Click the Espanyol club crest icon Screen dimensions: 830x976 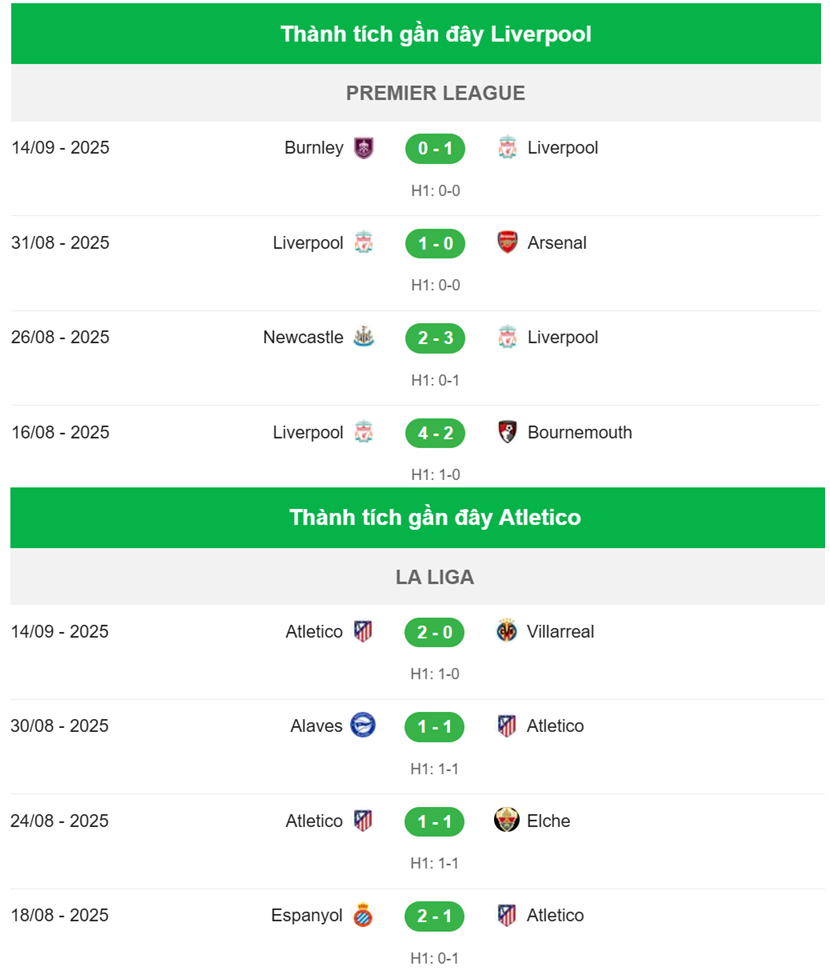(363, 915)
